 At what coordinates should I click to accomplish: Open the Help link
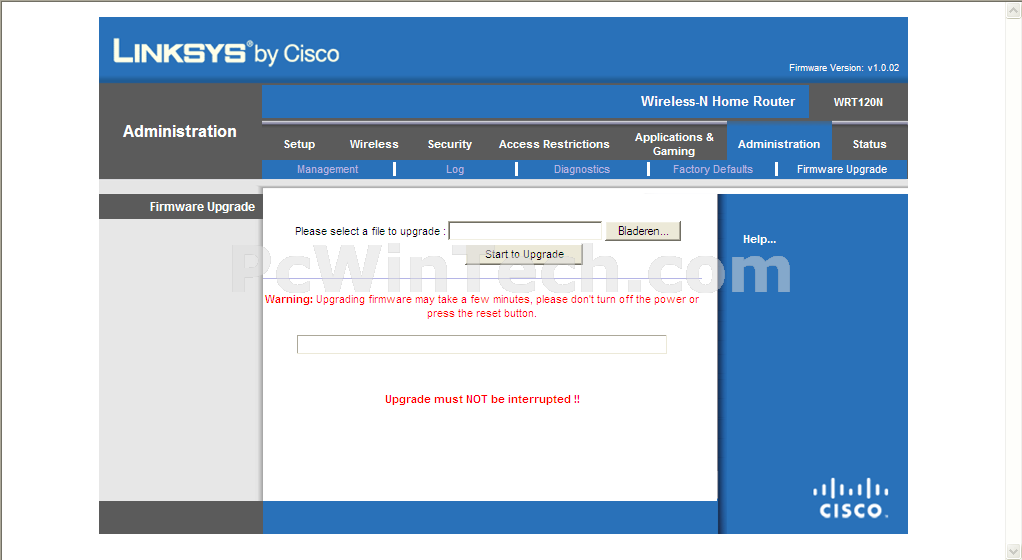tap(759, 239)
